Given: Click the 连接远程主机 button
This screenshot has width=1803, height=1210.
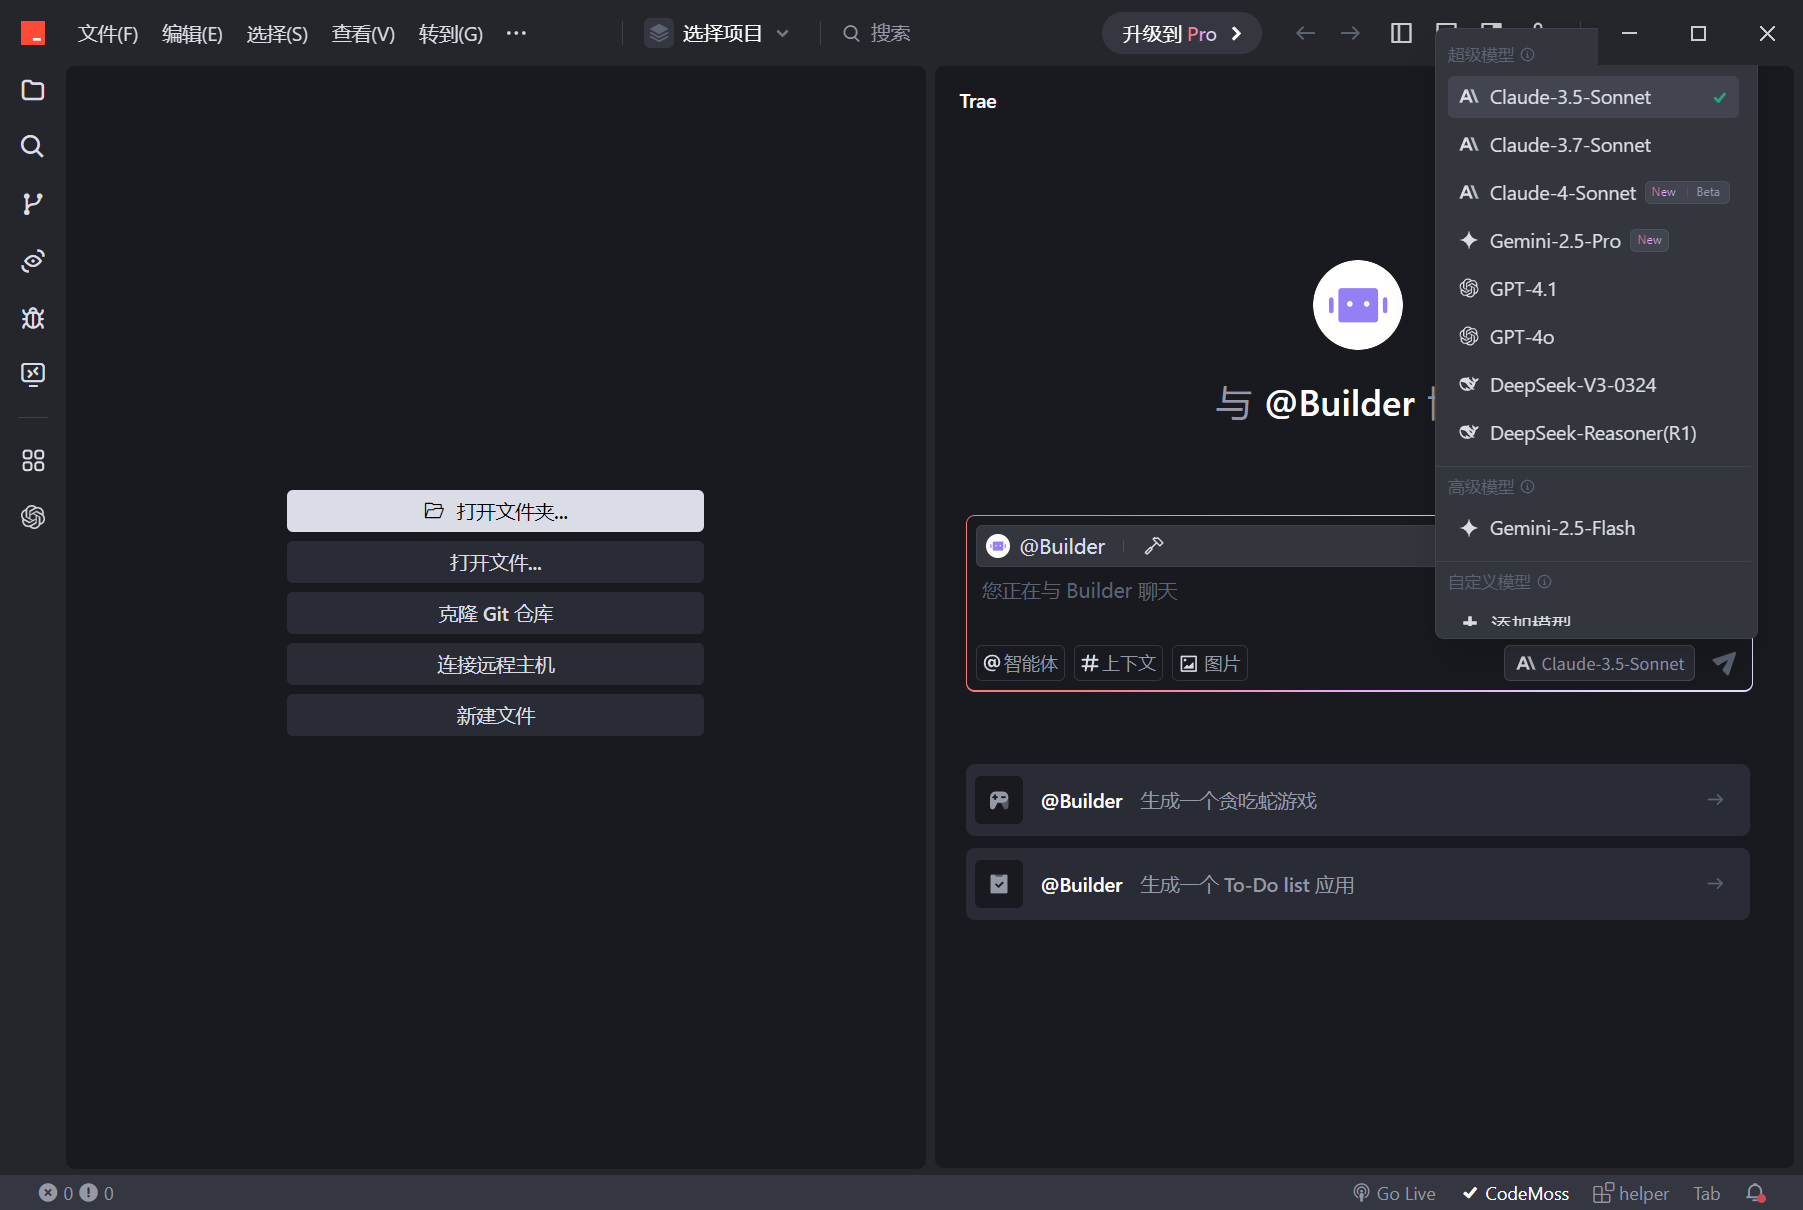Looking at the screenshot, I should pyautogui.click(x=495, y=664).
